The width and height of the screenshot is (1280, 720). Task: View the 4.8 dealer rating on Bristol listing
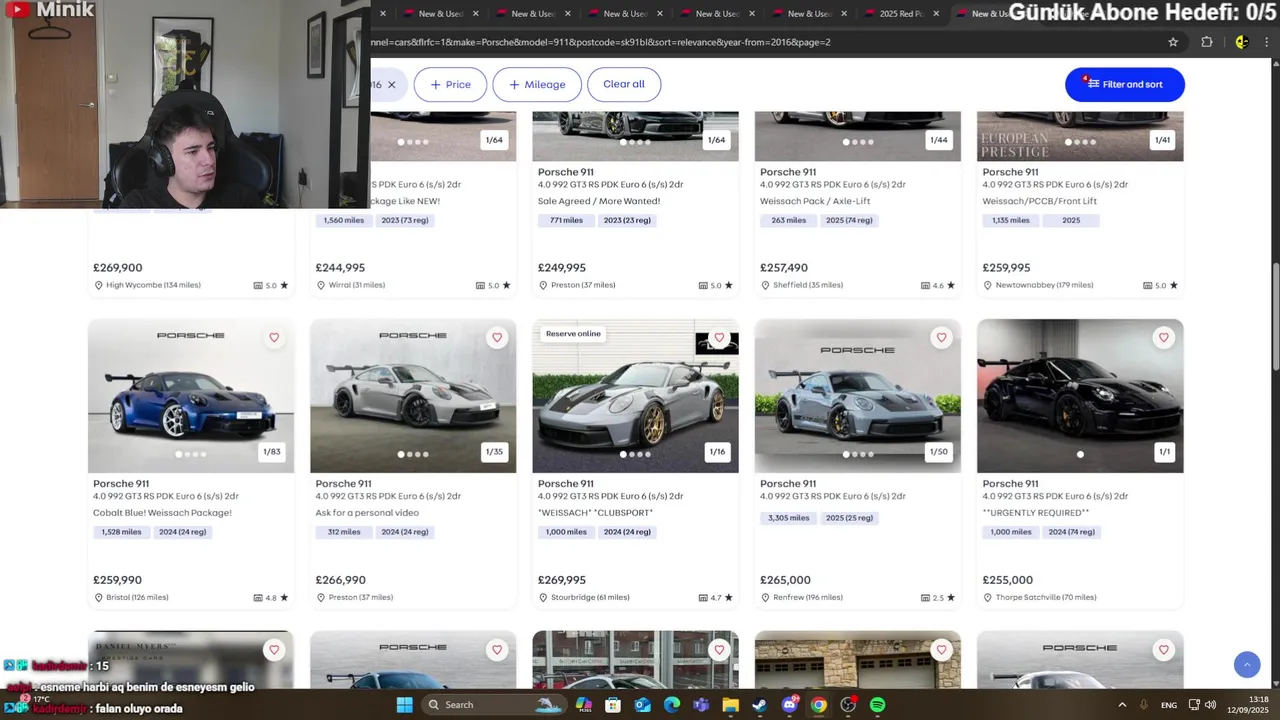click(271, 598)
